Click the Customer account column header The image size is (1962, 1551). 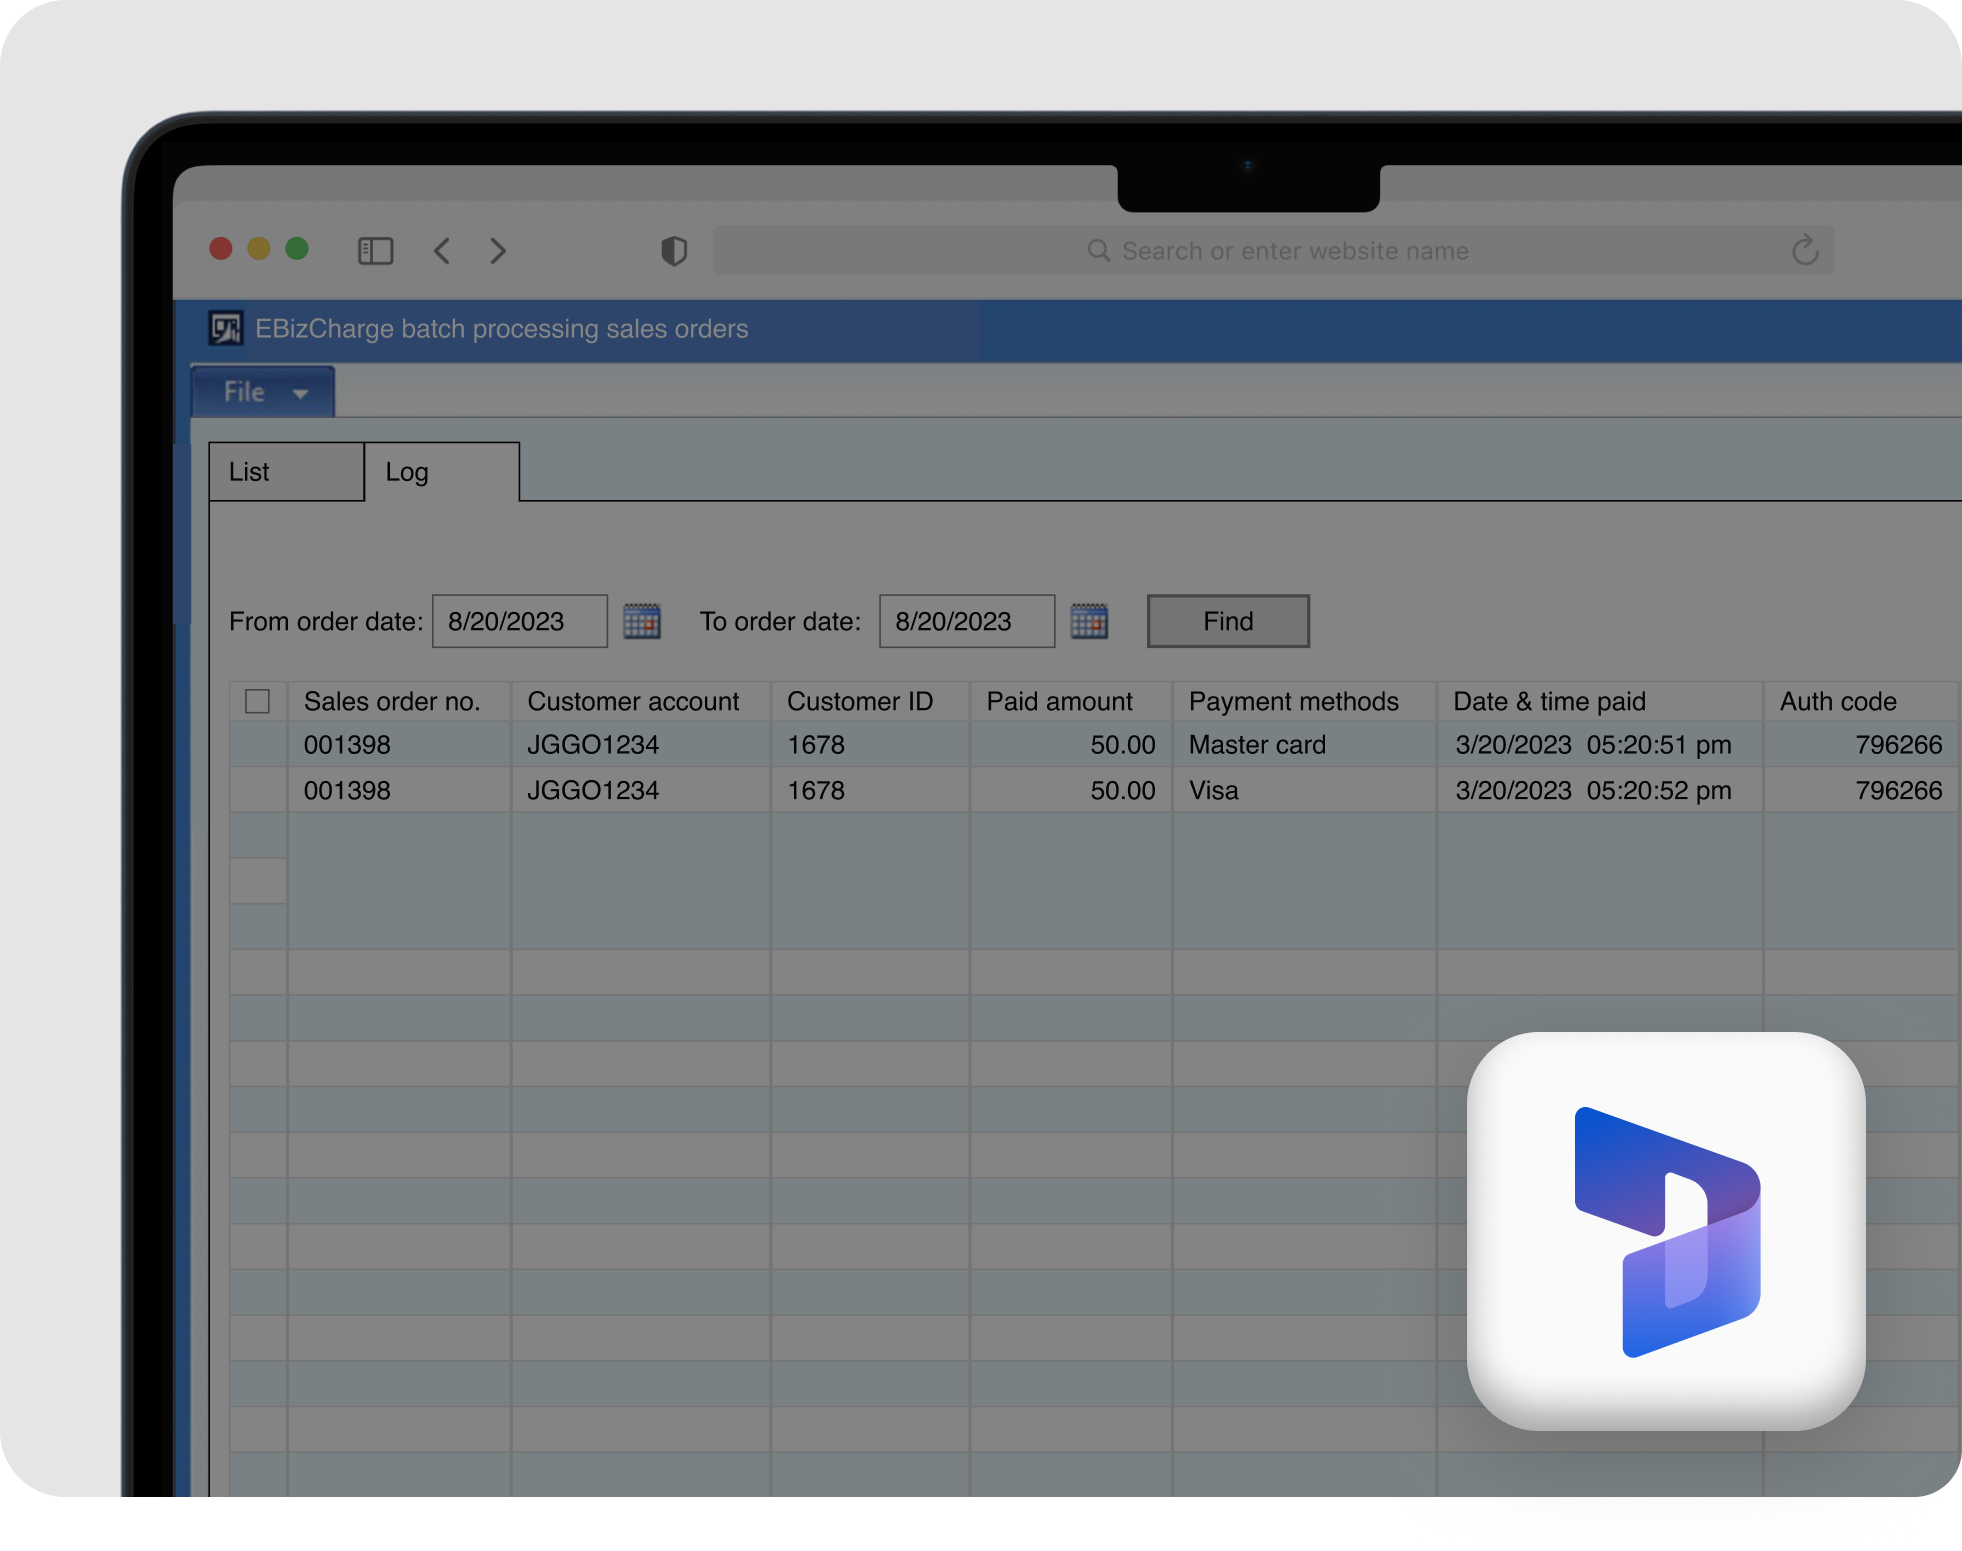[x=641, y=701]
